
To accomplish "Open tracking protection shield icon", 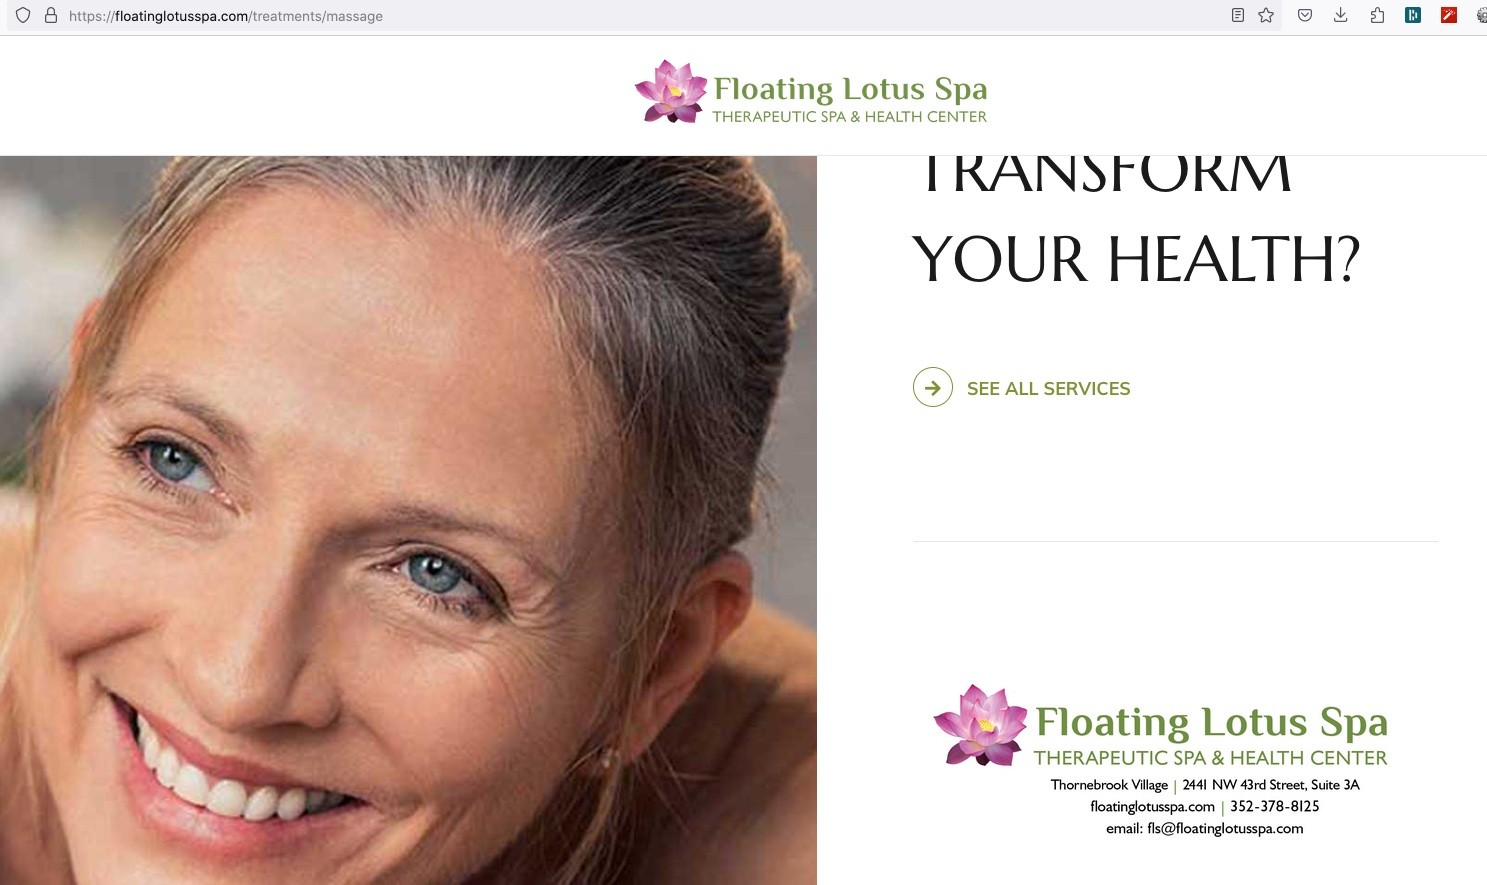I will [x=23, y=16].
